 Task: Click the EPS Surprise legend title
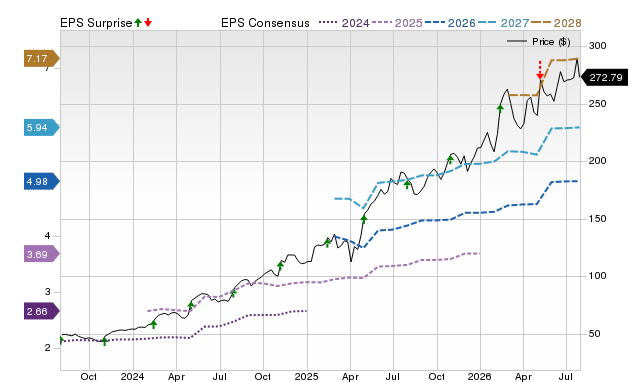coord(96,23)
